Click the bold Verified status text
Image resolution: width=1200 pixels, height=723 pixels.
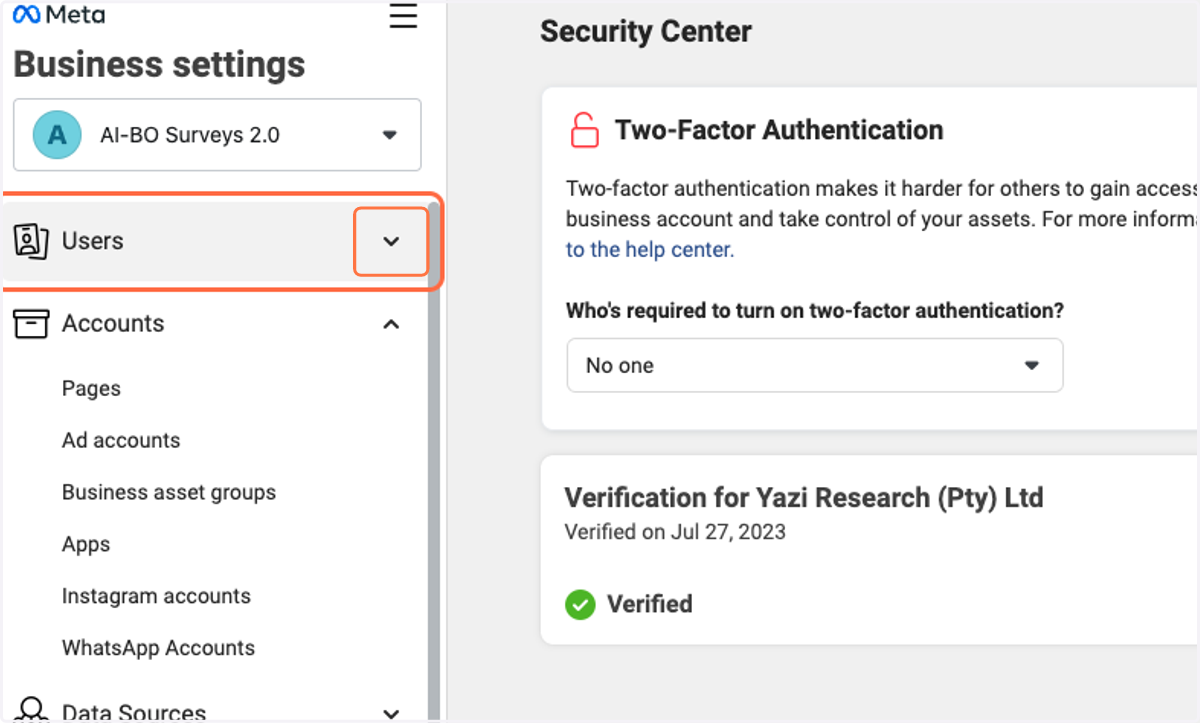pyautogui.click(x=650, y=604)
